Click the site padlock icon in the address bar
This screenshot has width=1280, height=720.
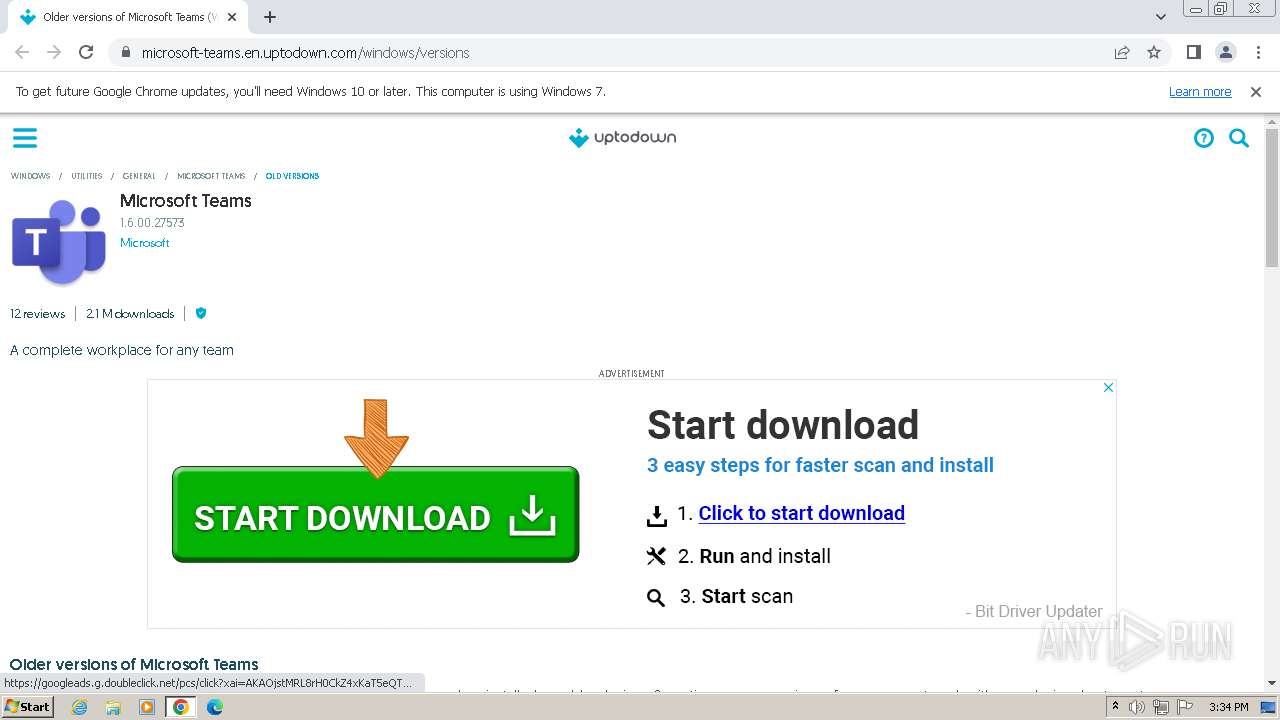click(125, 52)
